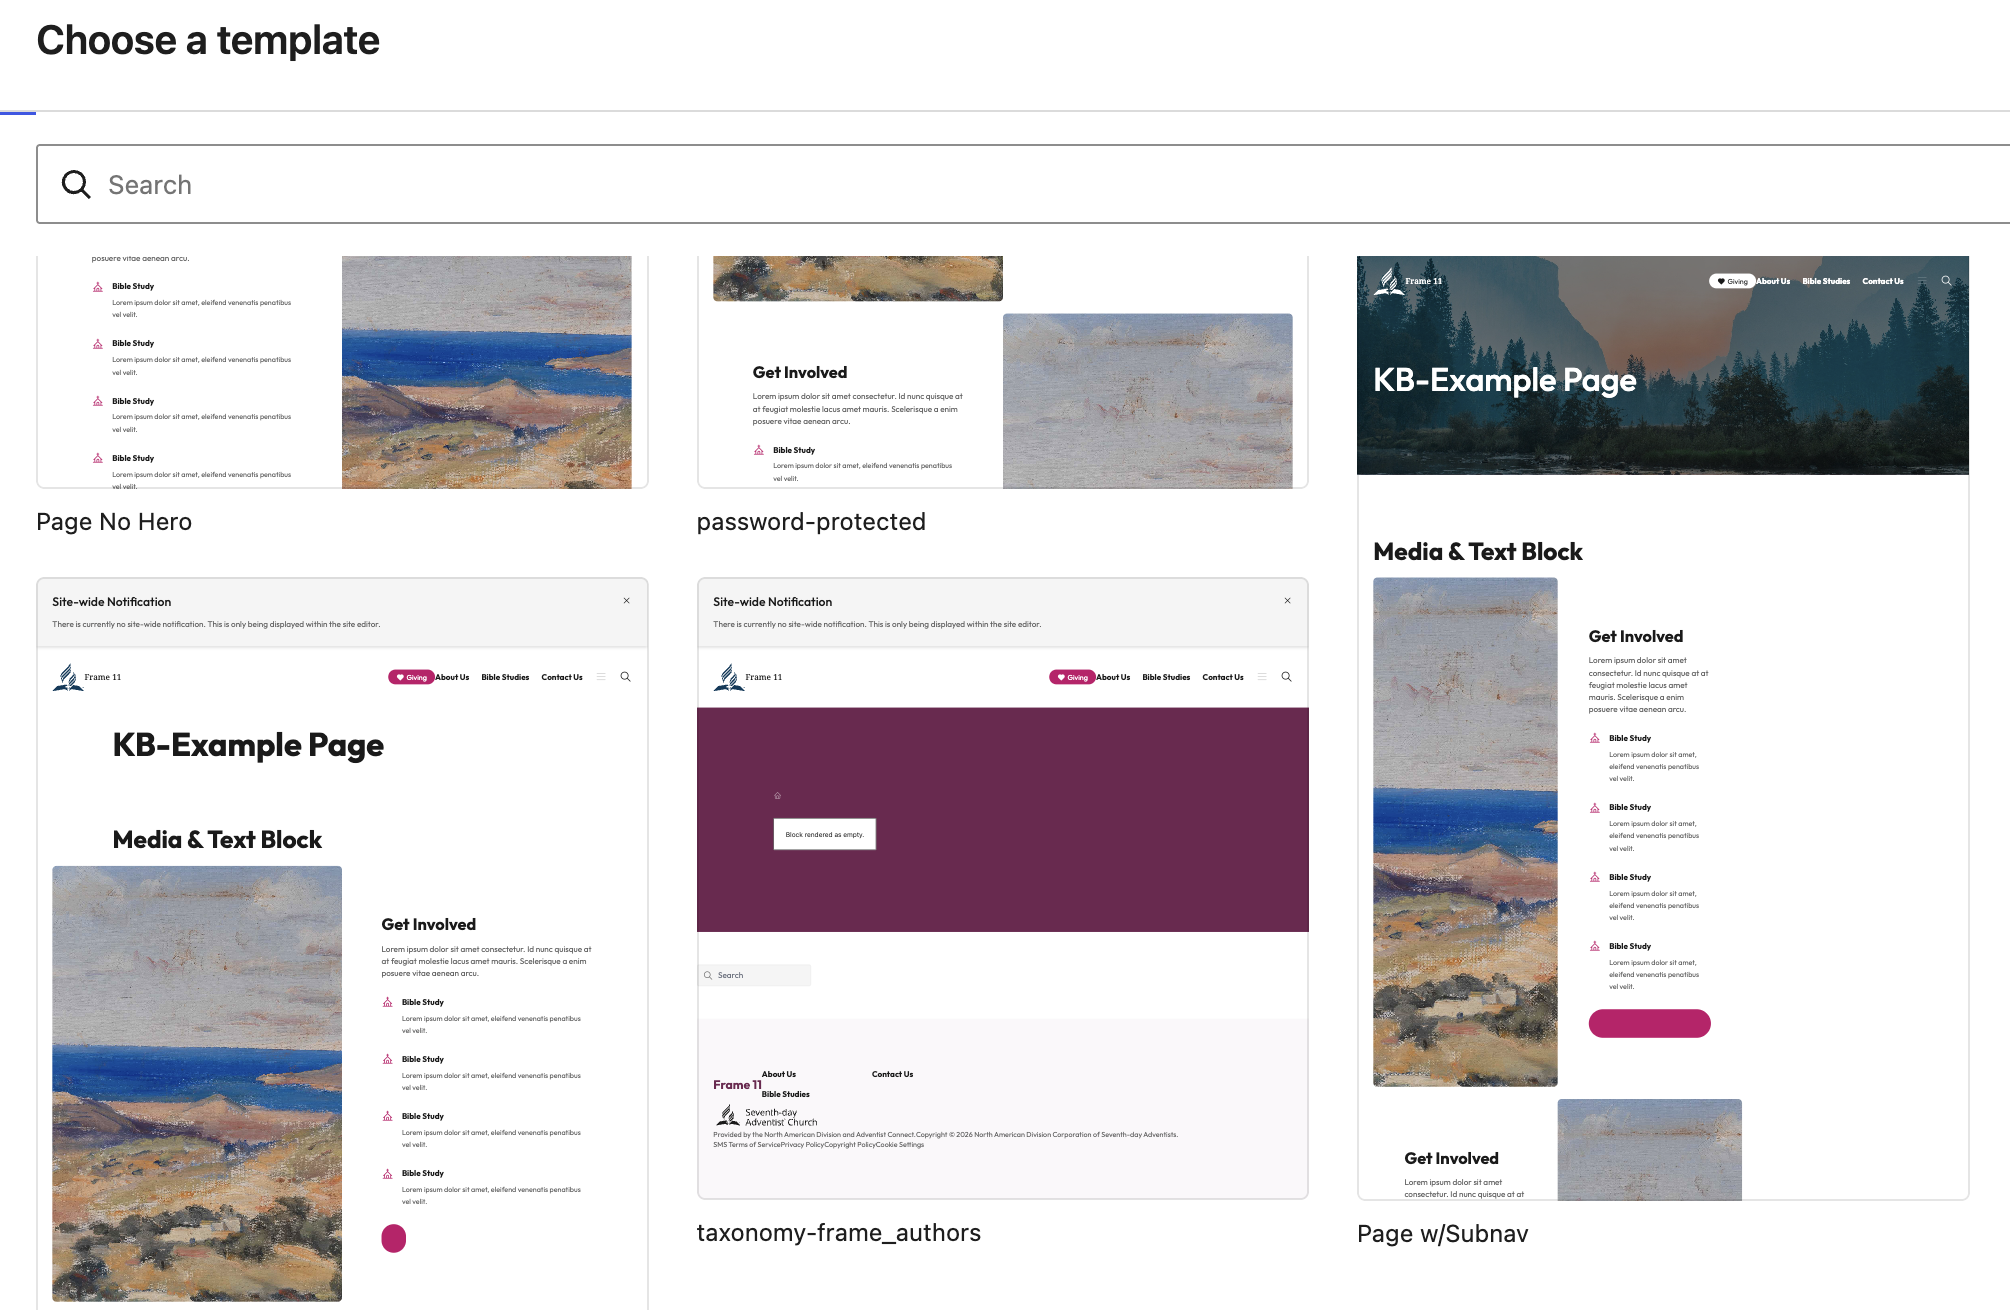
Task: Click search icon in taxonomy-frame_authors header
Action: pyautogui.click(x=1287, y=677)
